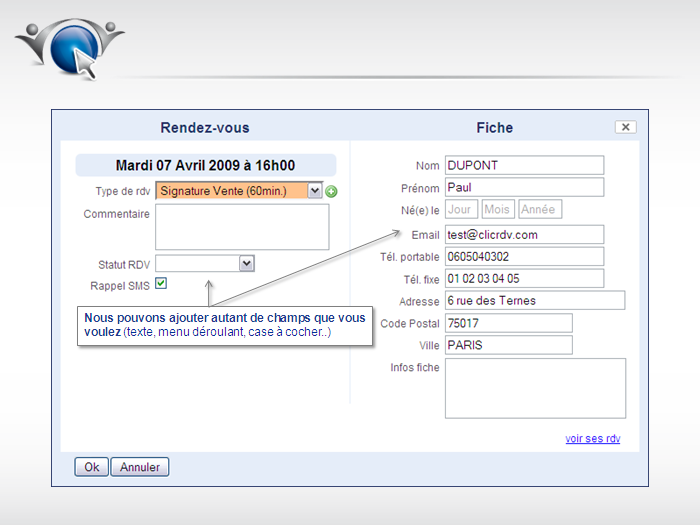Click the green plus icon beside Type de rdv
Viewport: 700px width, 525px height.
tap(331, 192)
